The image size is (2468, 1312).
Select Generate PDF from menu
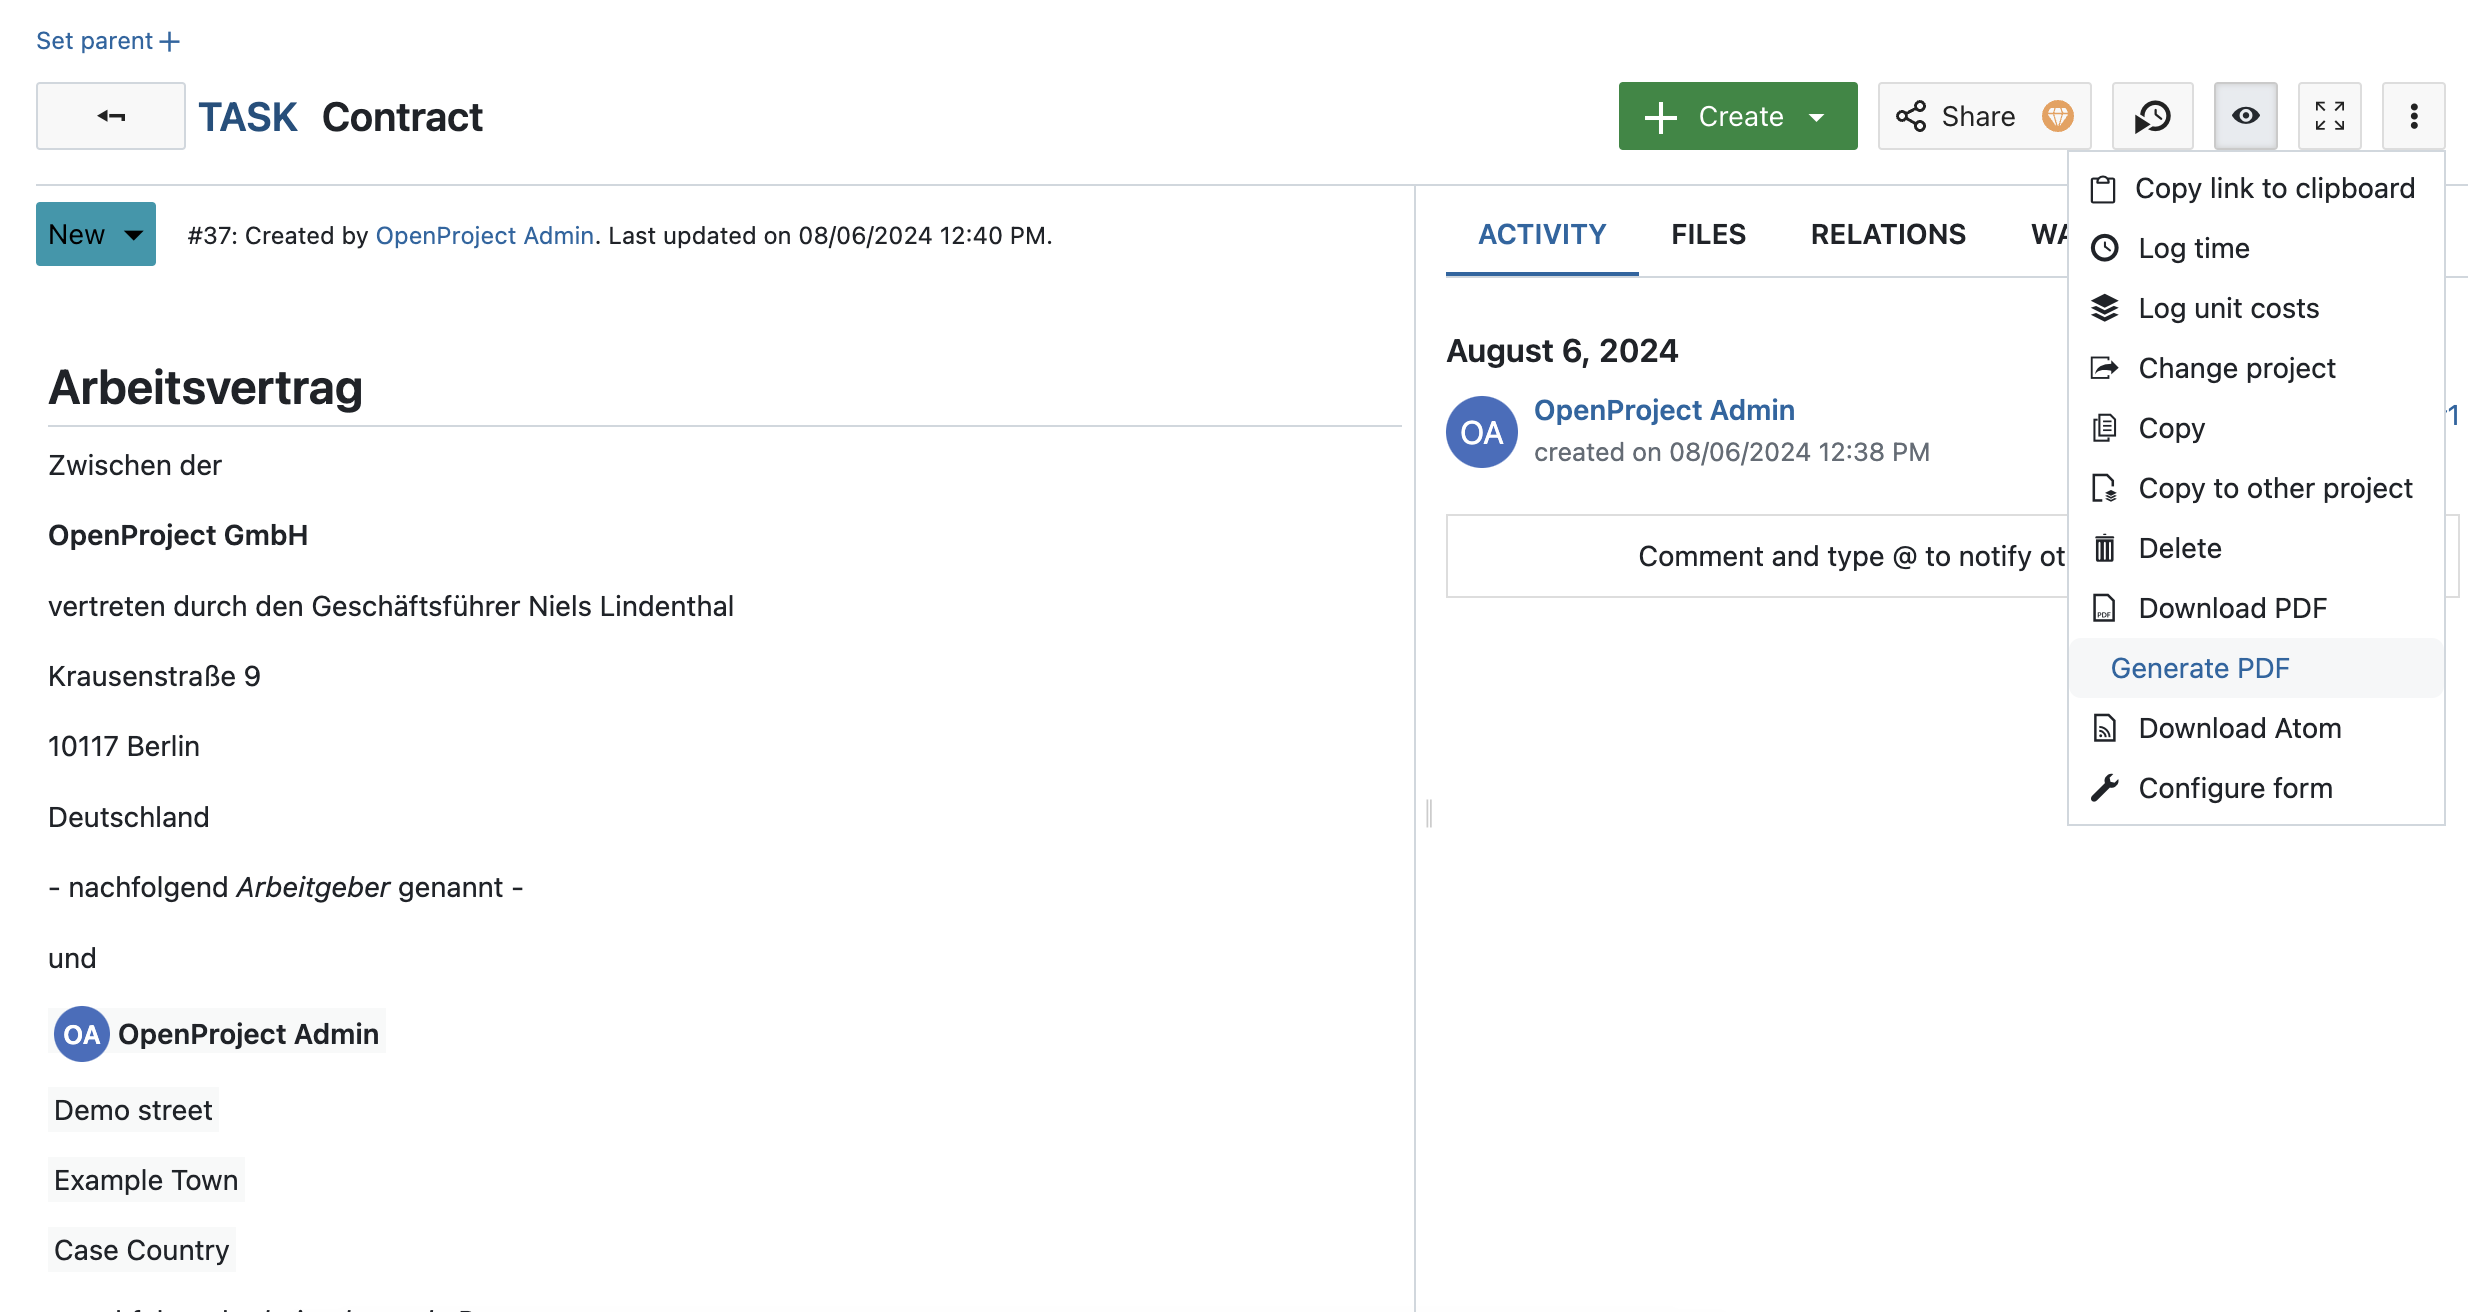coord(2200,667)
